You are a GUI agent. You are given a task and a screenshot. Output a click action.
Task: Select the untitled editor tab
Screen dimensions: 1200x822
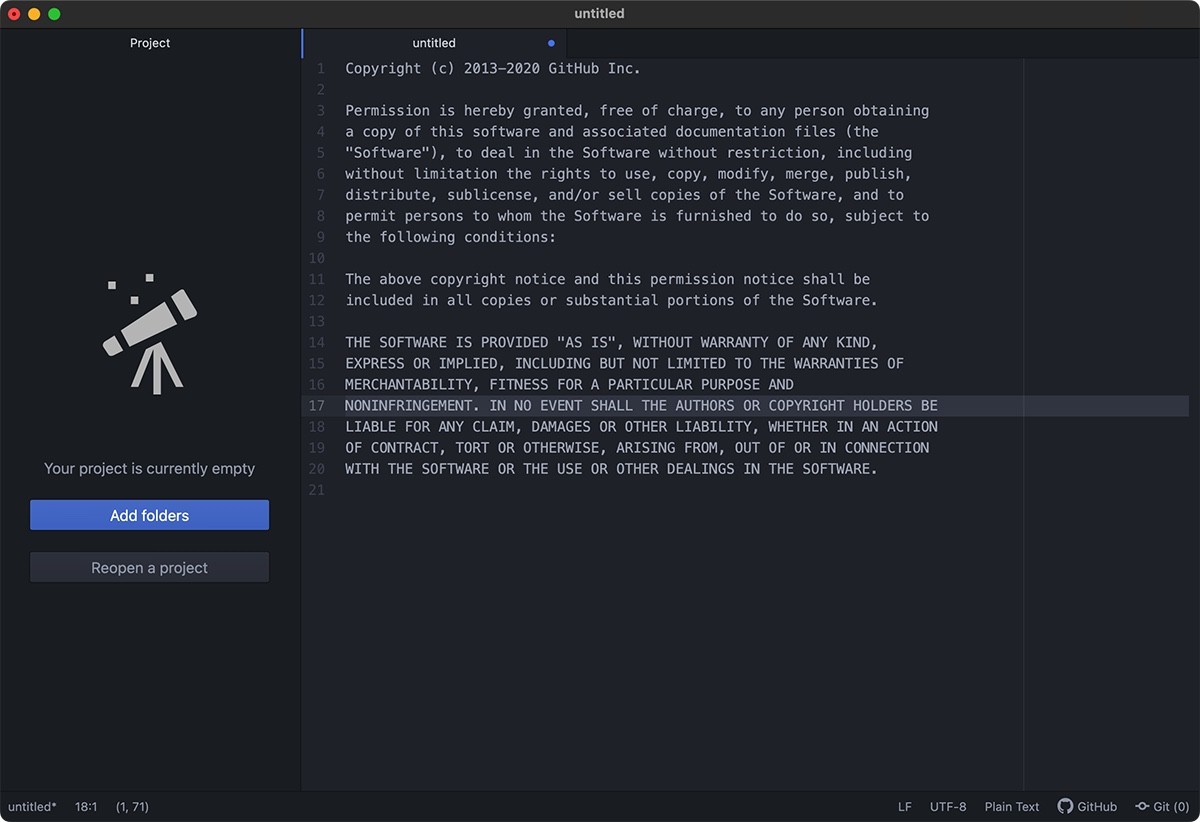(434, 43)
